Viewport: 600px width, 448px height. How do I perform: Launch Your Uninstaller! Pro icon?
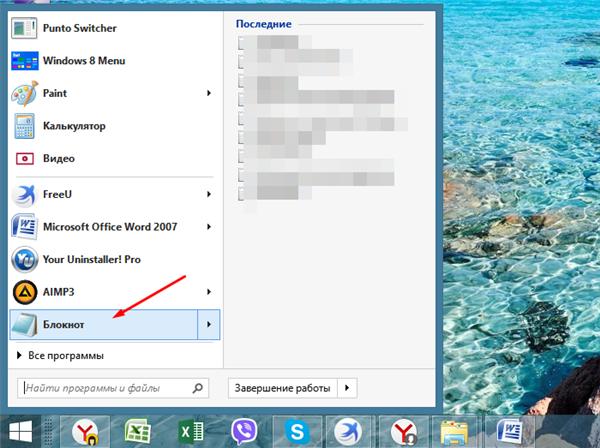(24, 259)
